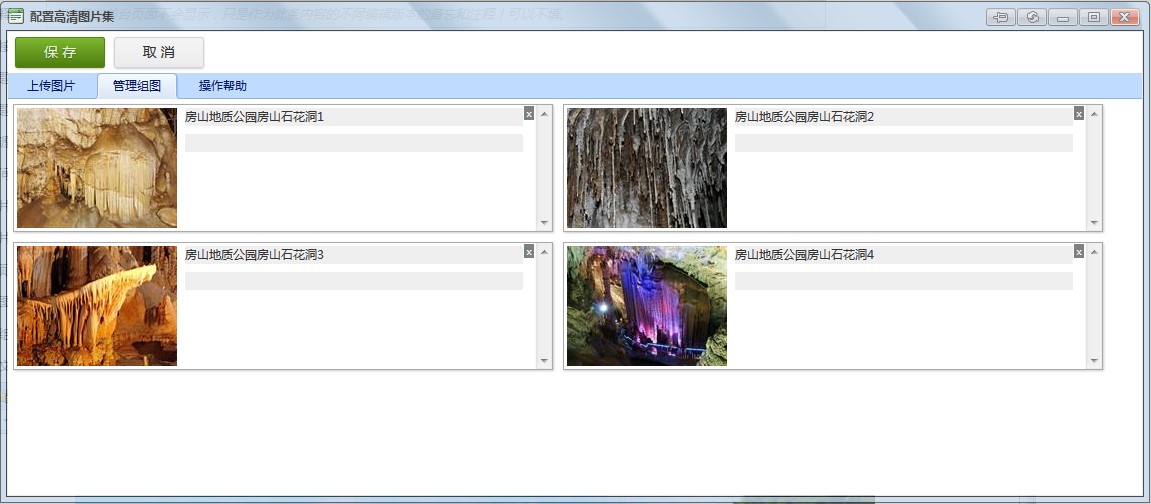Remove 房山石花洞1 image with its x icon
Viewport: 1151px width, 504px height.
pyautogui.click(x=529, y=114)
